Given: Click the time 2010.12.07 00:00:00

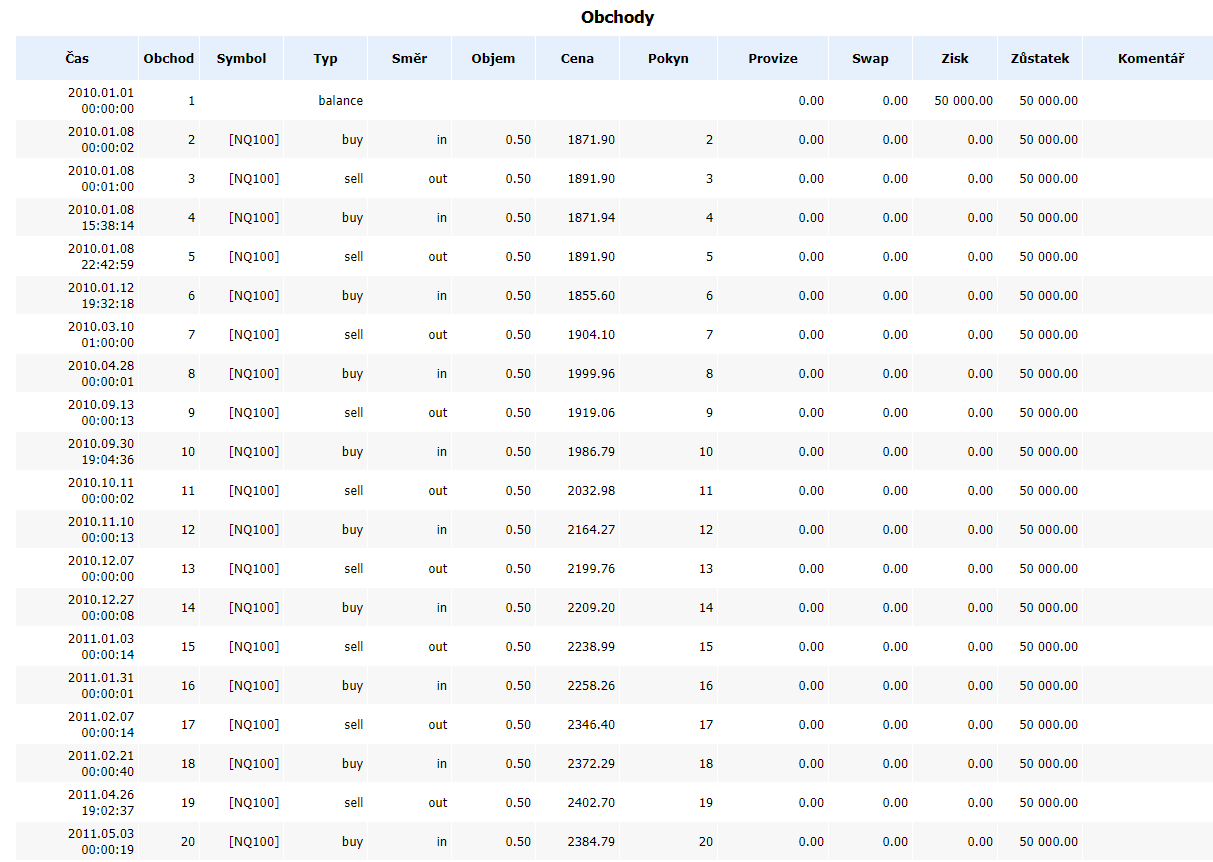Looking at the screenshot, I should 100,569.
